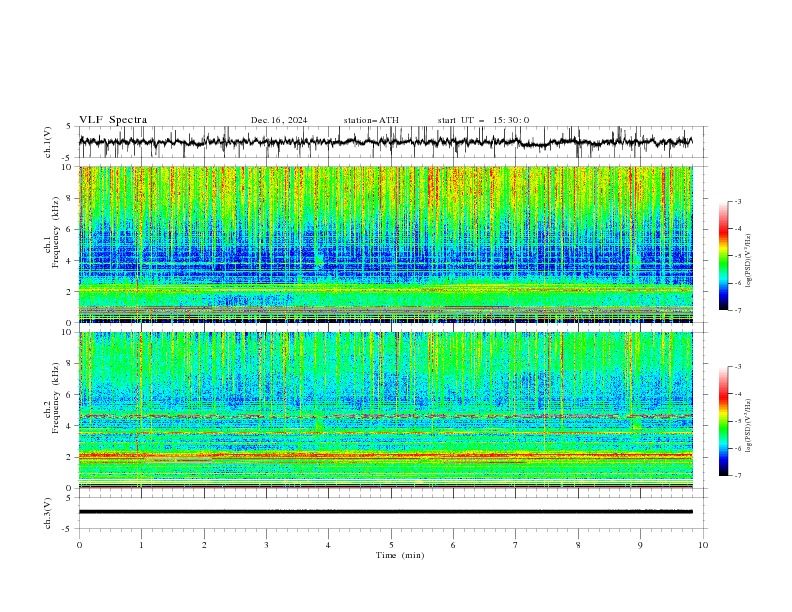Click the "station=ATH" header label

click(371, 120)
